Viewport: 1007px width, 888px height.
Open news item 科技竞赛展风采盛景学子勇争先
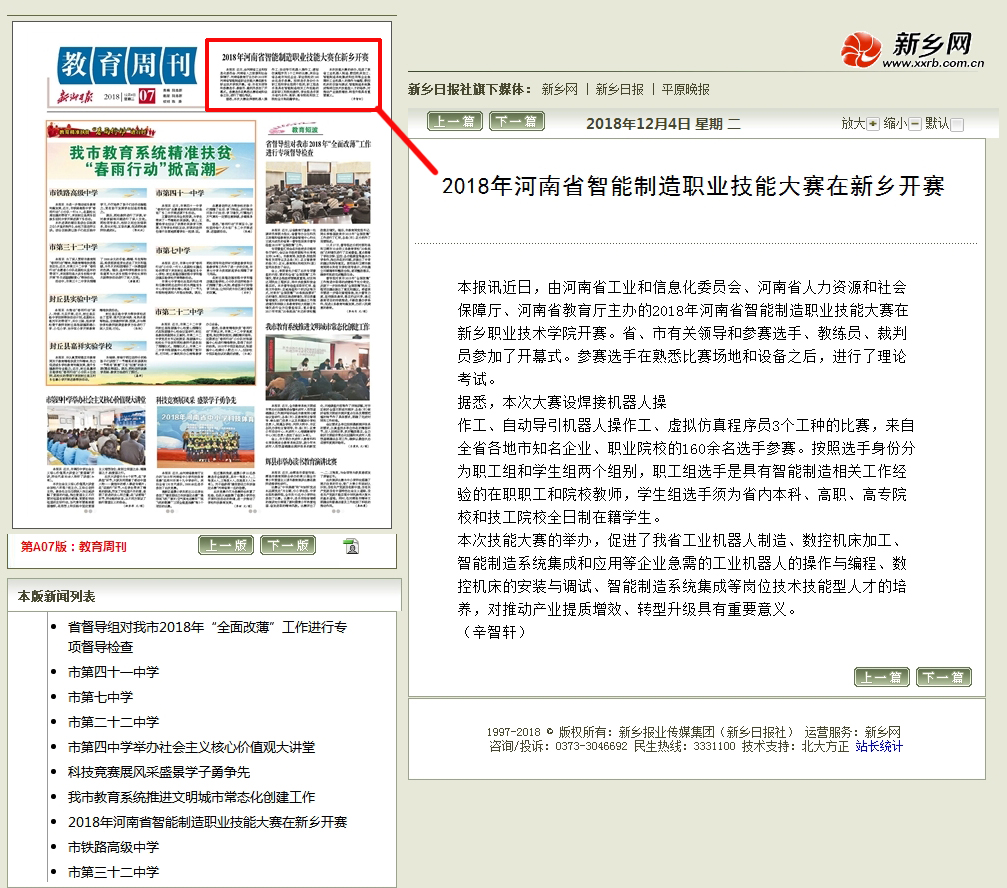coord(158,772)
